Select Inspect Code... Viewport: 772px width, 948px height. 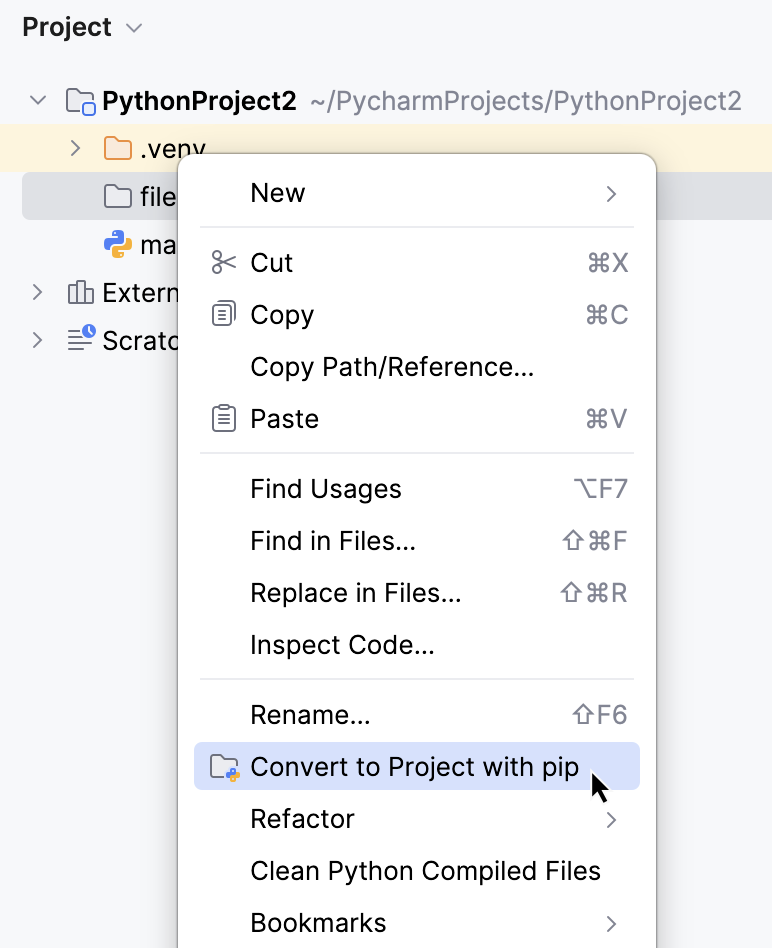coord(417,644)
